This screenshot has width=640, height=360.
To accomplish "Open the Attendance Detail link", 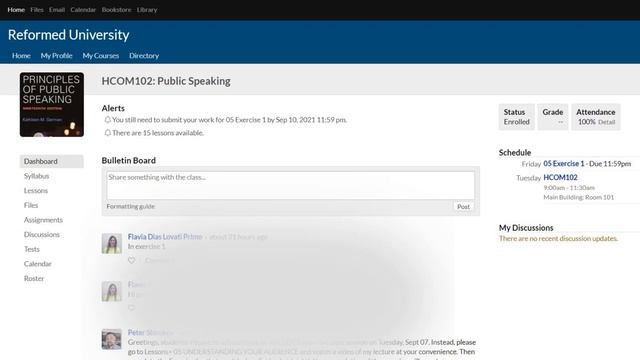I will pyautogui.click(x=607, y=122).
